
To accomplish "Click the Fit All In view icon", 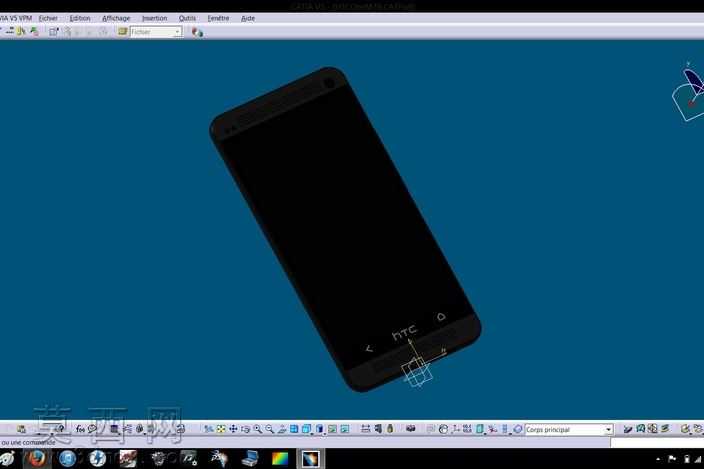I will click(221, 429).
